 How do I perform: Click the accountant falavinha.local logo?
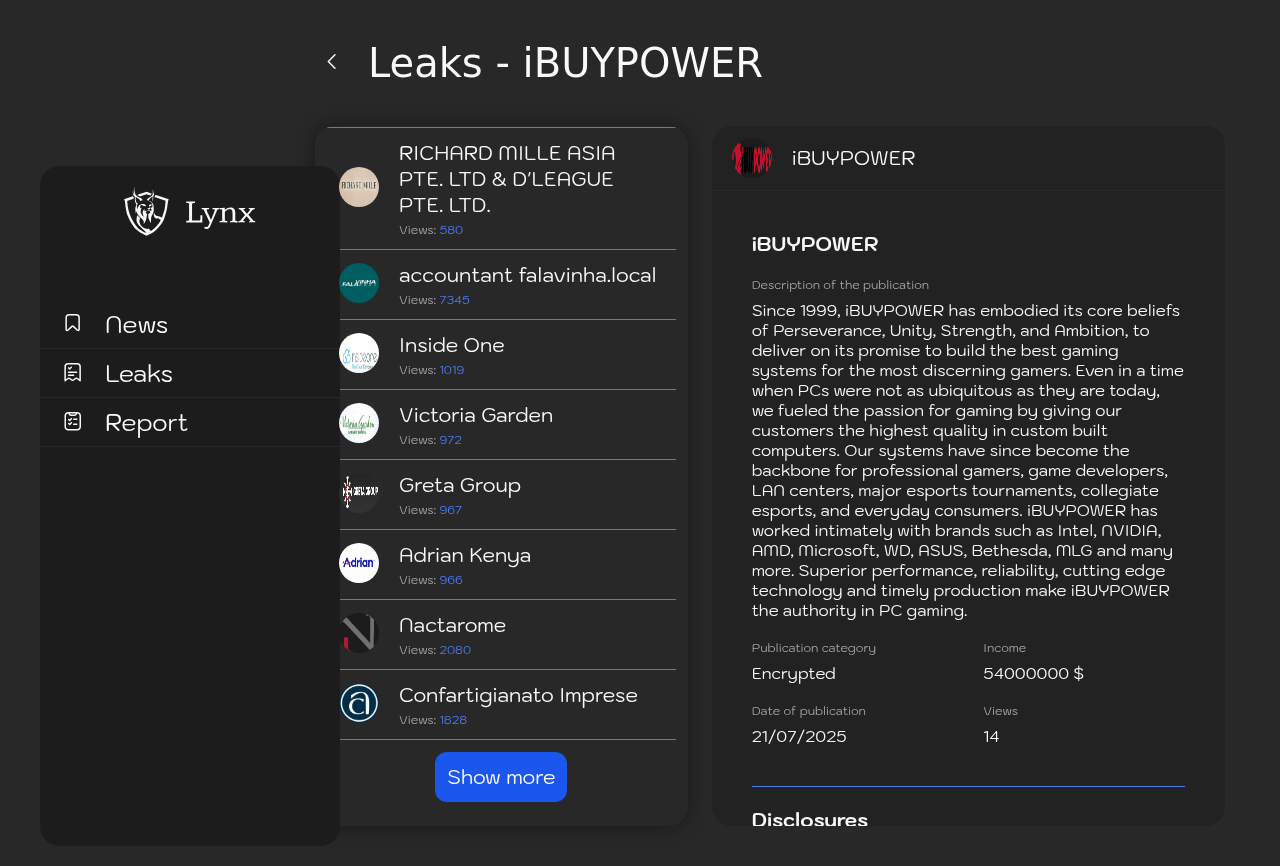coord(359,283)
